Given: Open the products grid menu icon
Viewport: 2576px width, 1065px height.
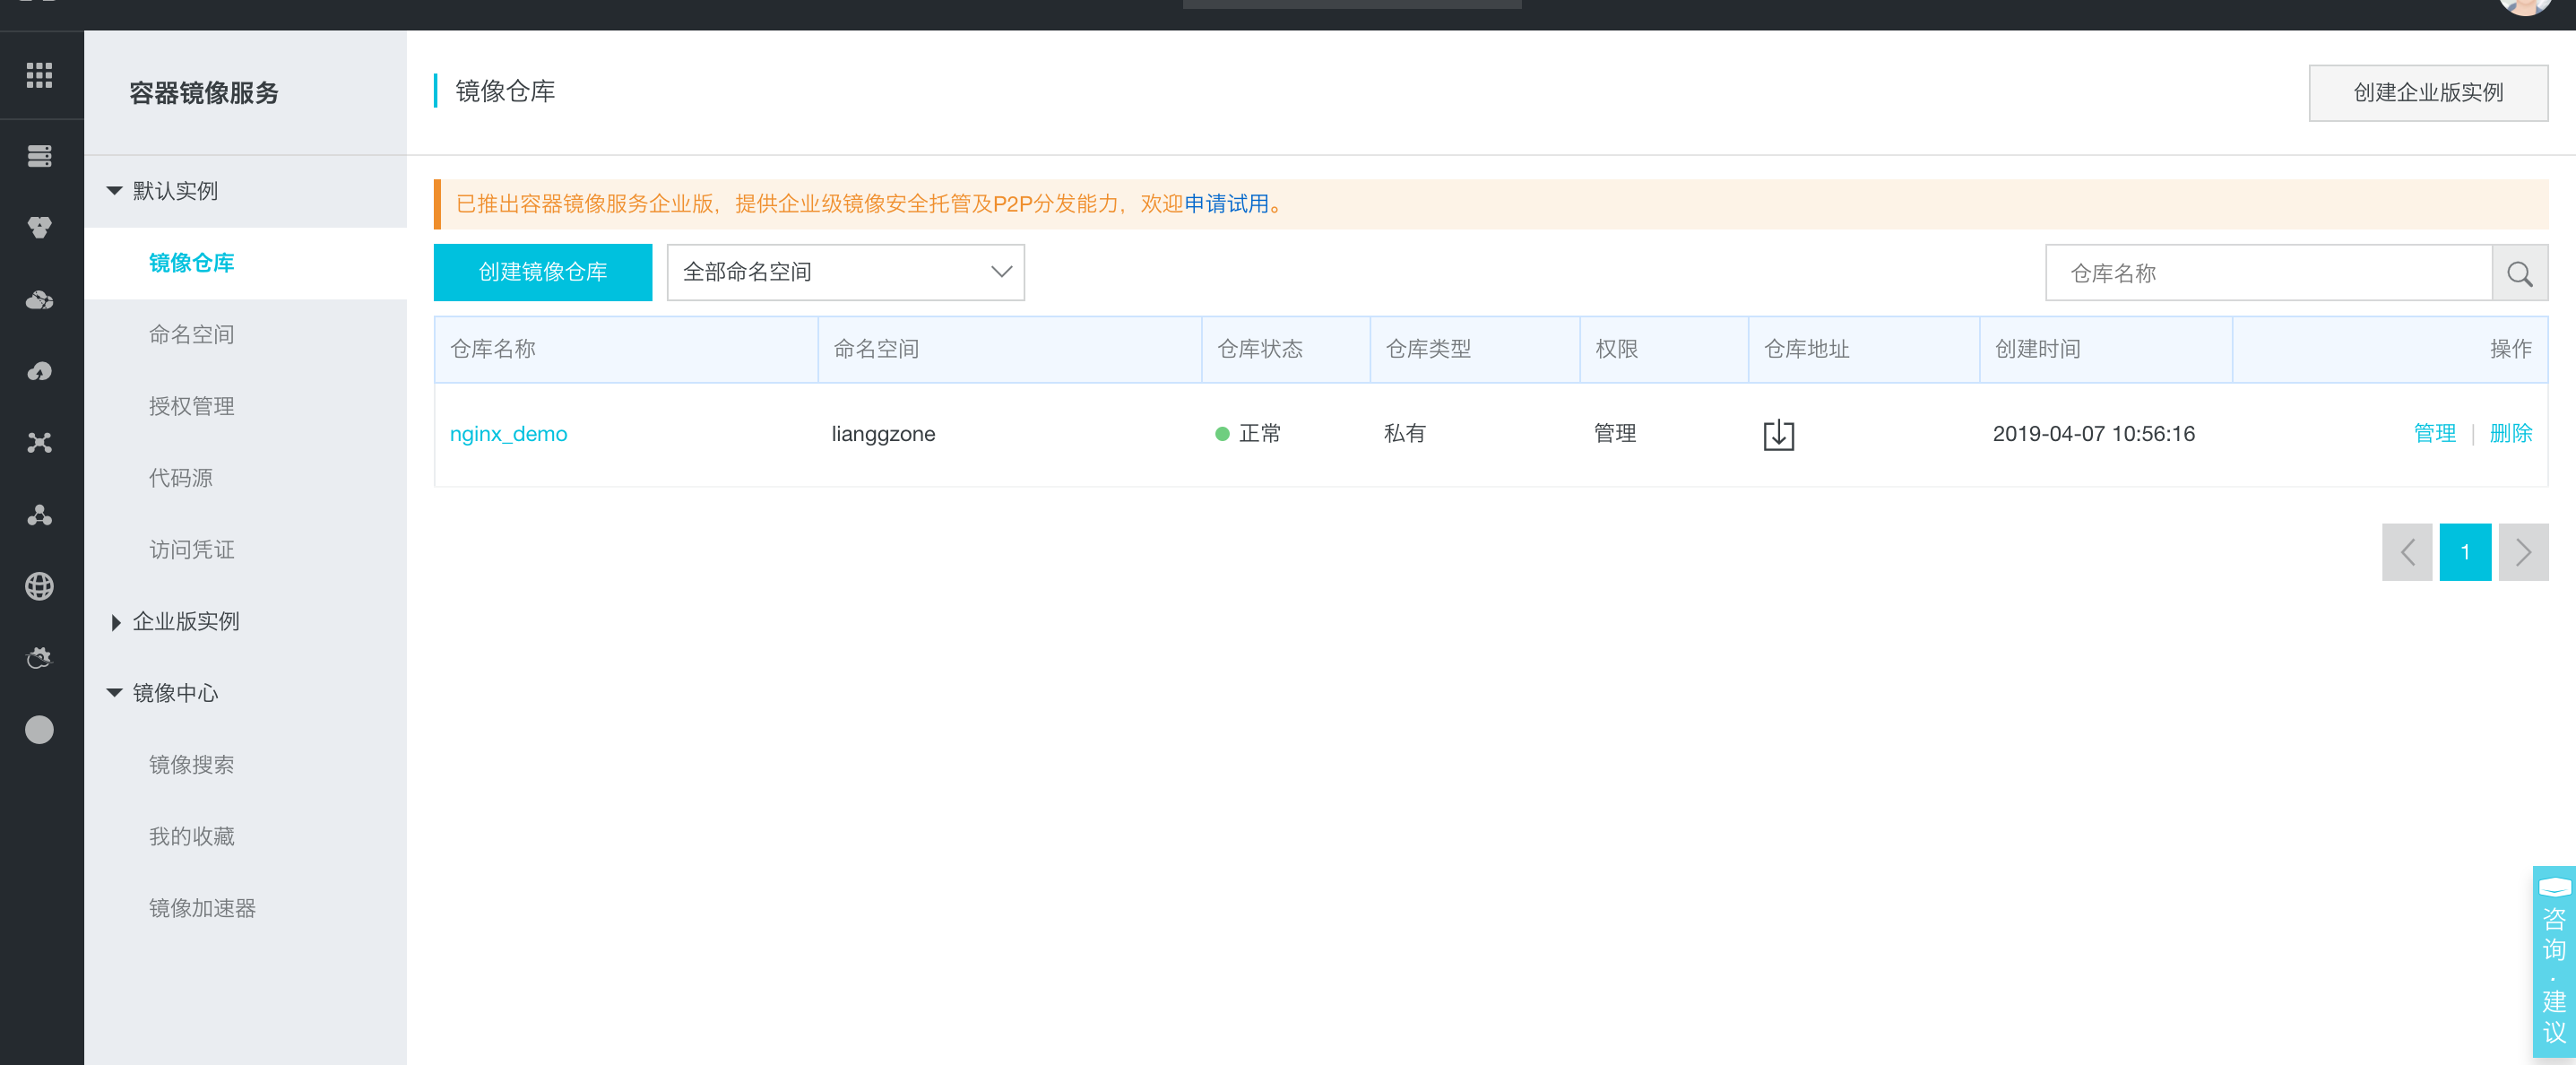Looking at the screenshot, I should click(39, 75).
